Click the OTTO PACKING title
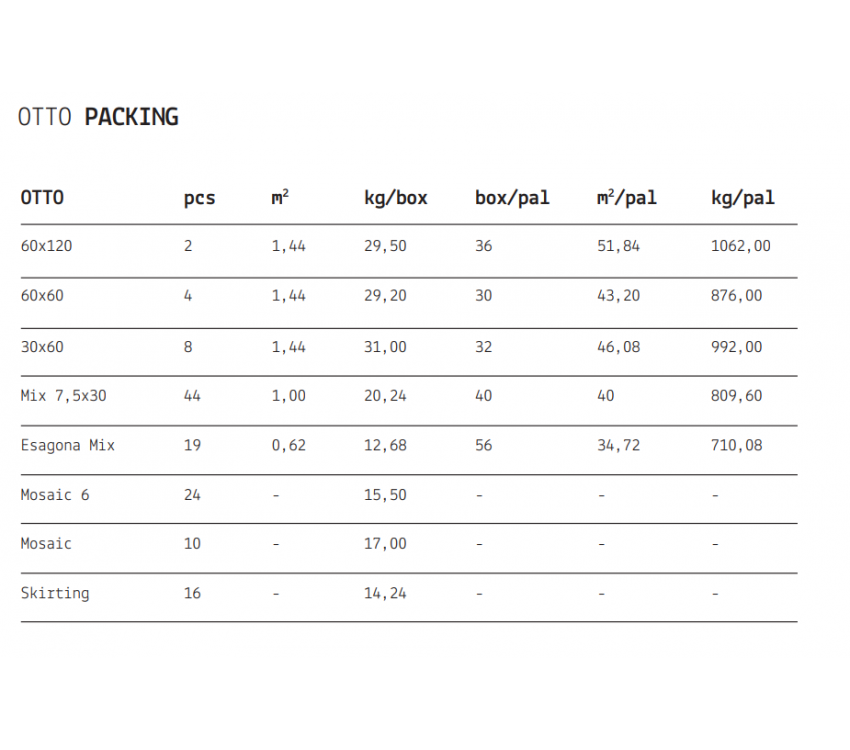850x750 pixels. pyautogui.click(x=98, y=117)
